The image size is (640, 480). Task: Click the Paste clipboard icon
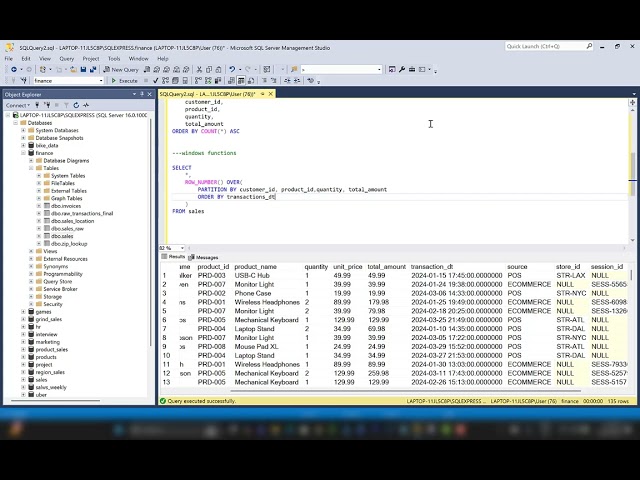(218, 69)
